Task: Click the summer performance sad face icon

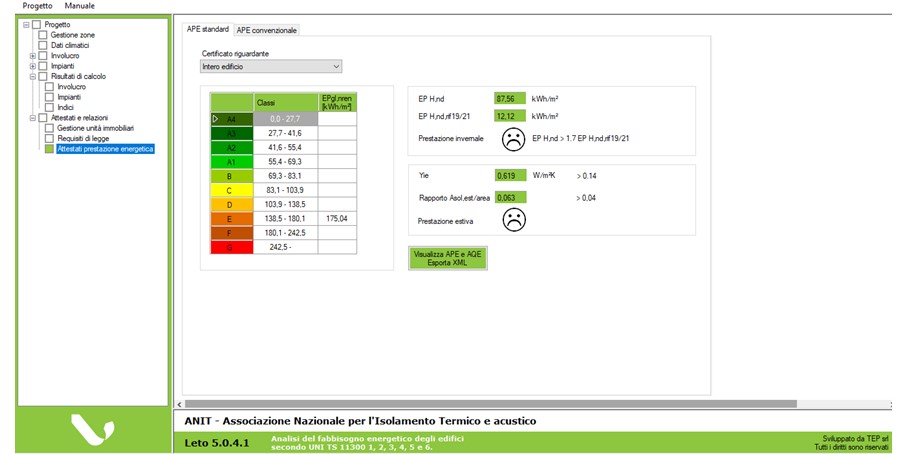Action: coord(513,220)
